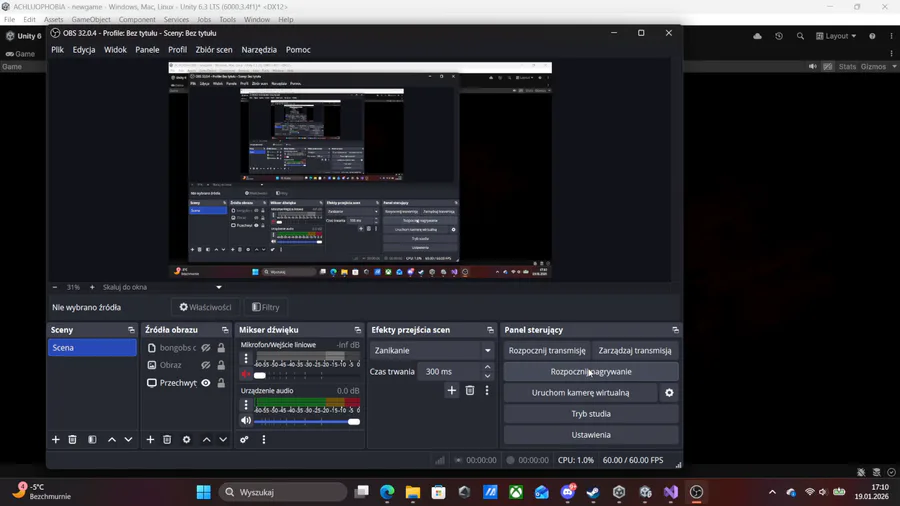Click Rozpocznij transmisję button
Viewport: 900px width, 506px height.
pos(547,351)
